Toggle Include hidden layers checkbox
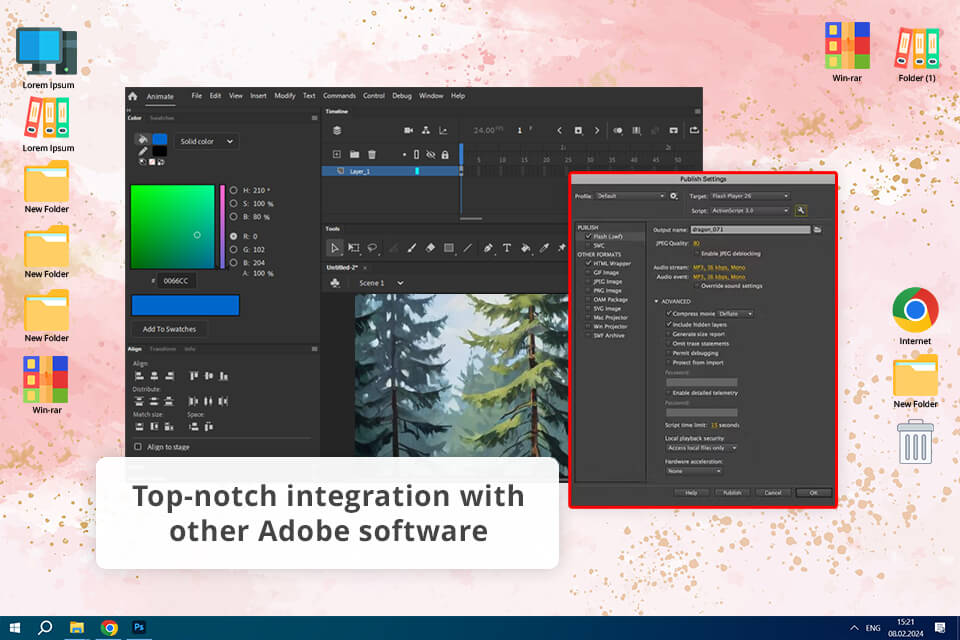 pos(669,324)
